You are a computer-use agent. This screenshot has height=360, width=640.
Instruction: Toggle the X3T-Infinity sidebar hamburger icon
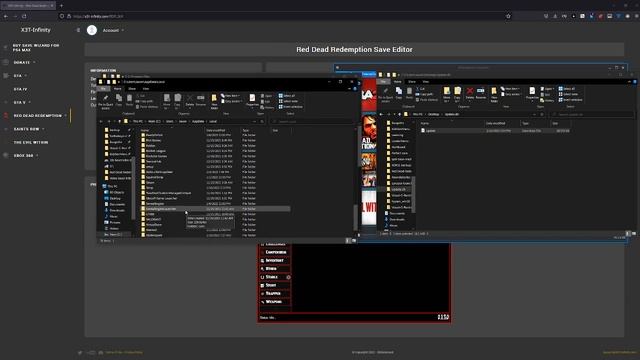[x=78, y=30]
